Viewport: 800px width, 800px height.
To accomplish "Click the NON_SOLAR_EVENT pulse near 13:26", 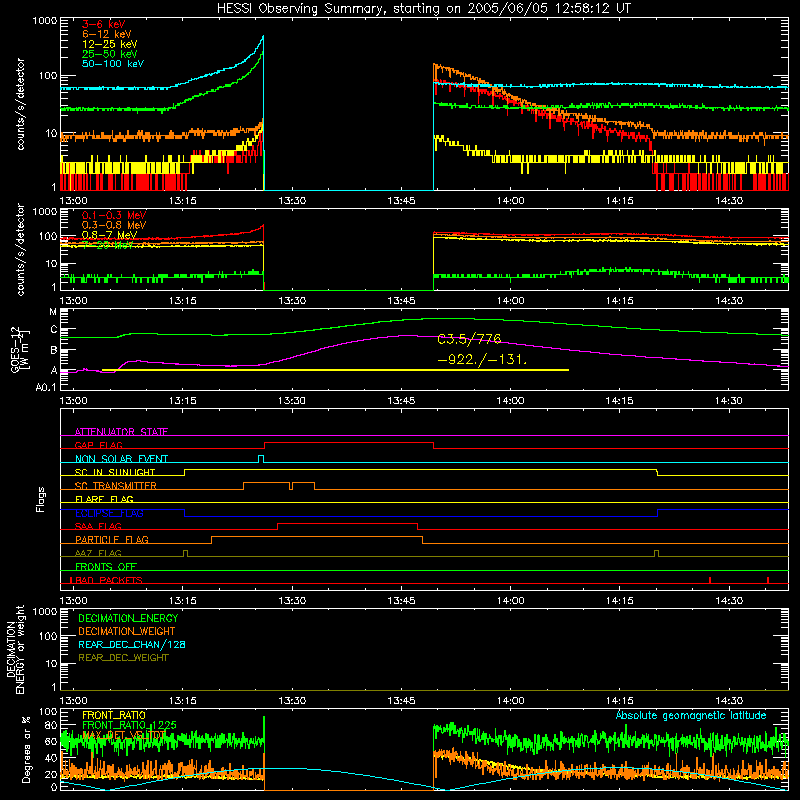I will pos(261,458).
